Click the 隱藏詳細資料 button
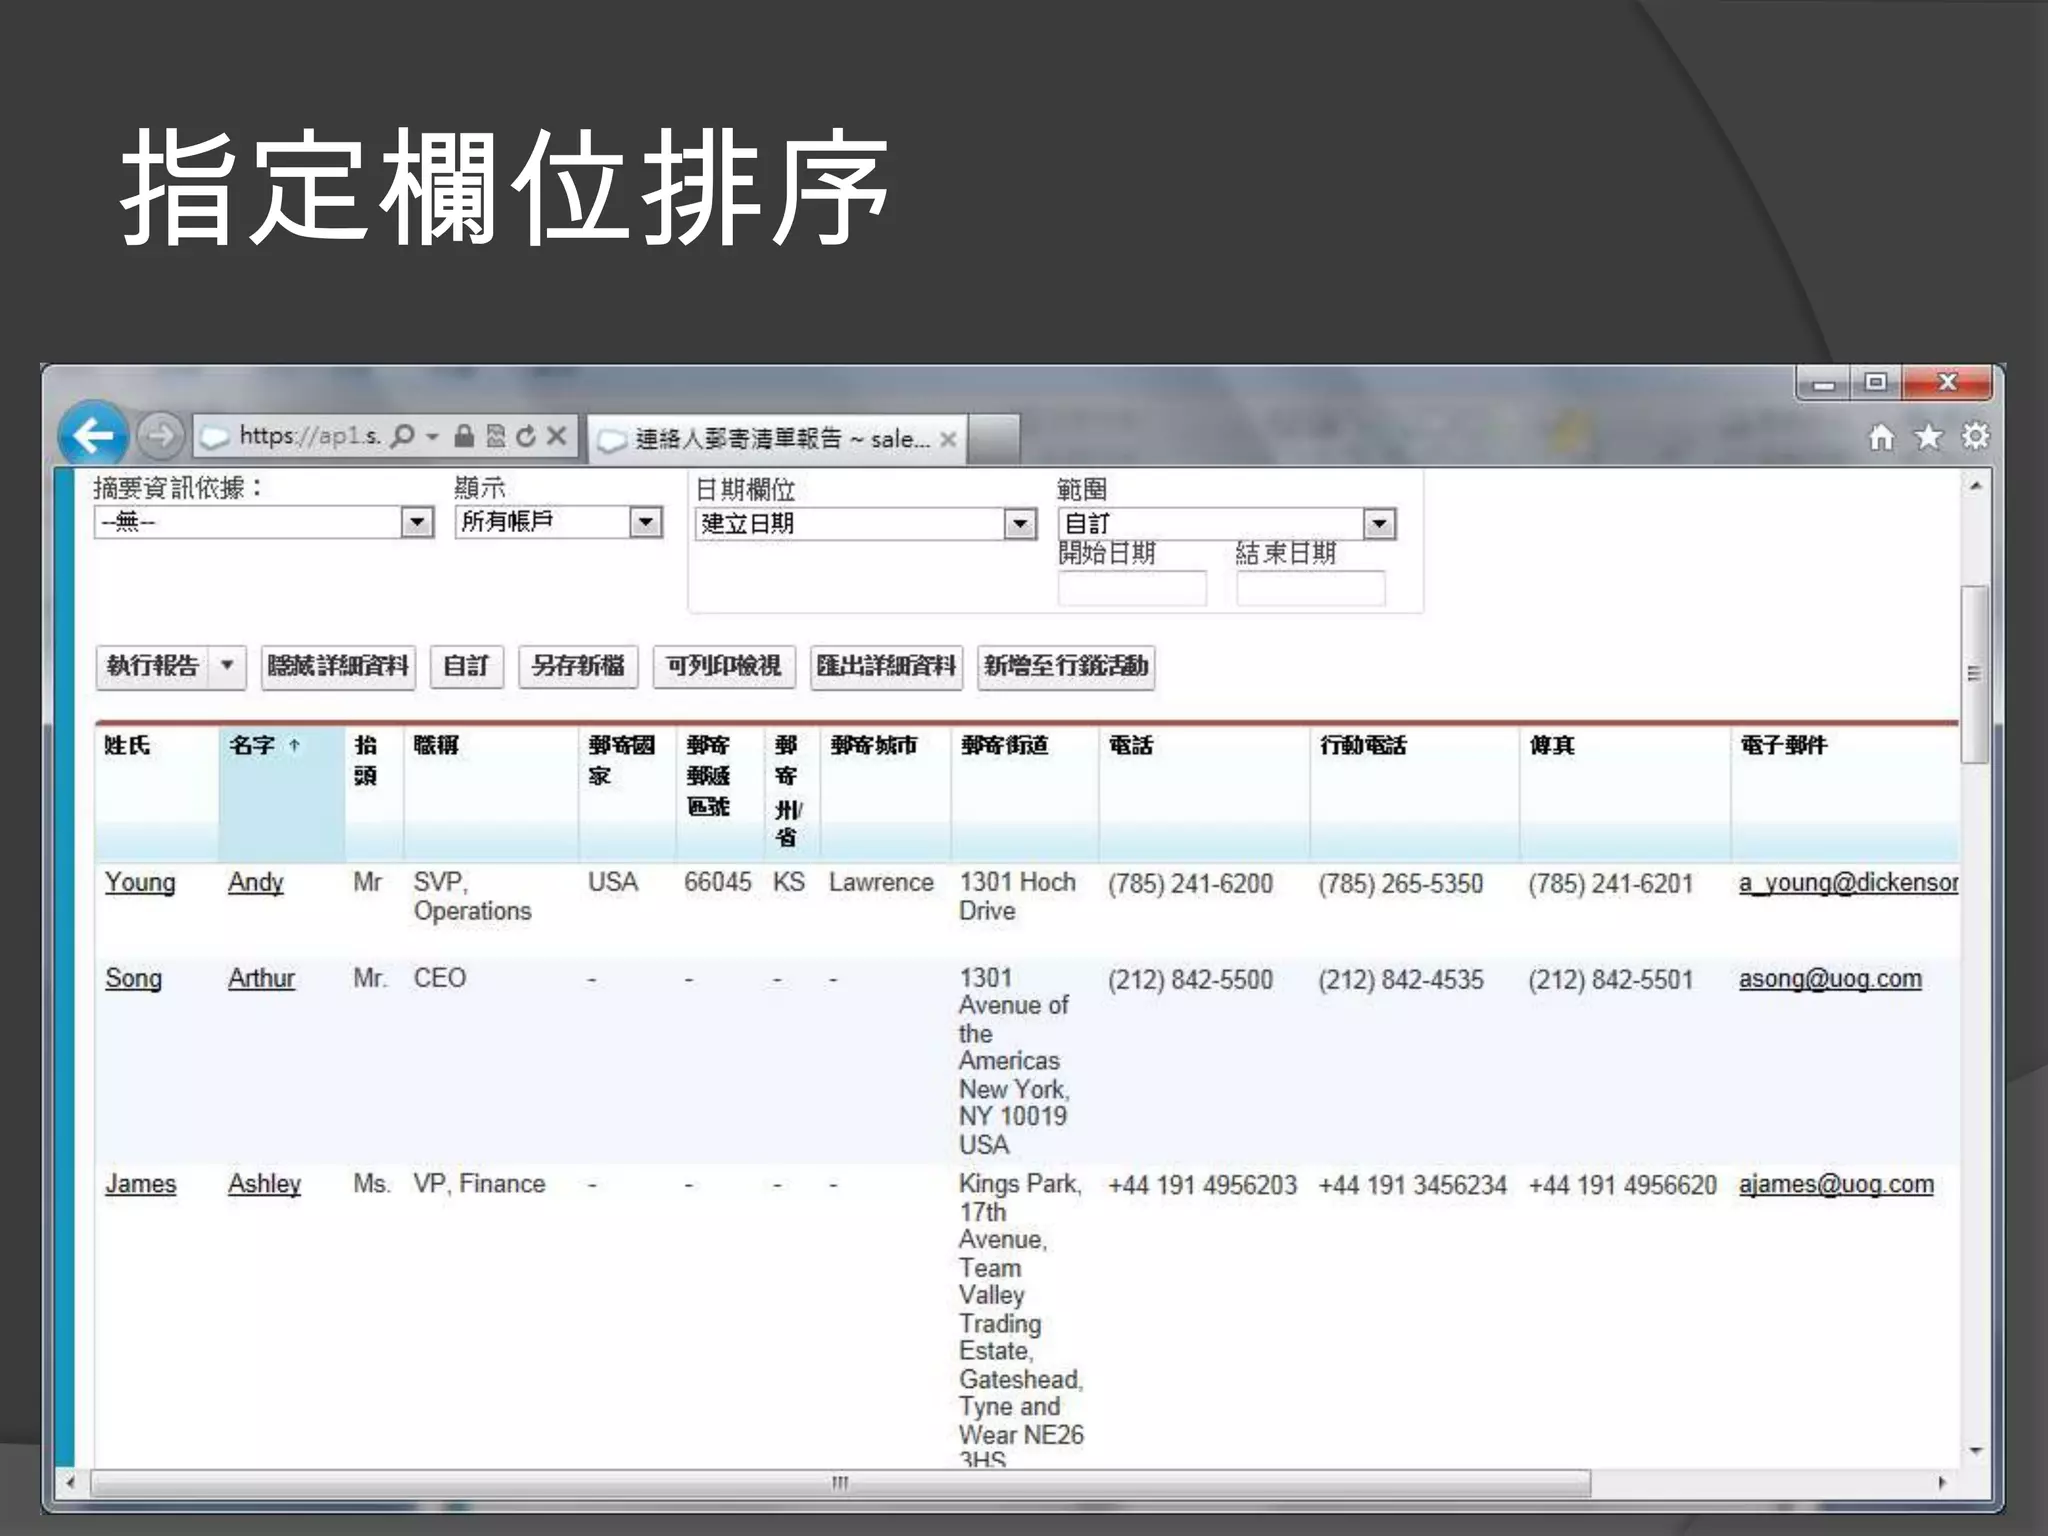The height and width of the screenshot is (1536, 2048). (x=338, y=666)
